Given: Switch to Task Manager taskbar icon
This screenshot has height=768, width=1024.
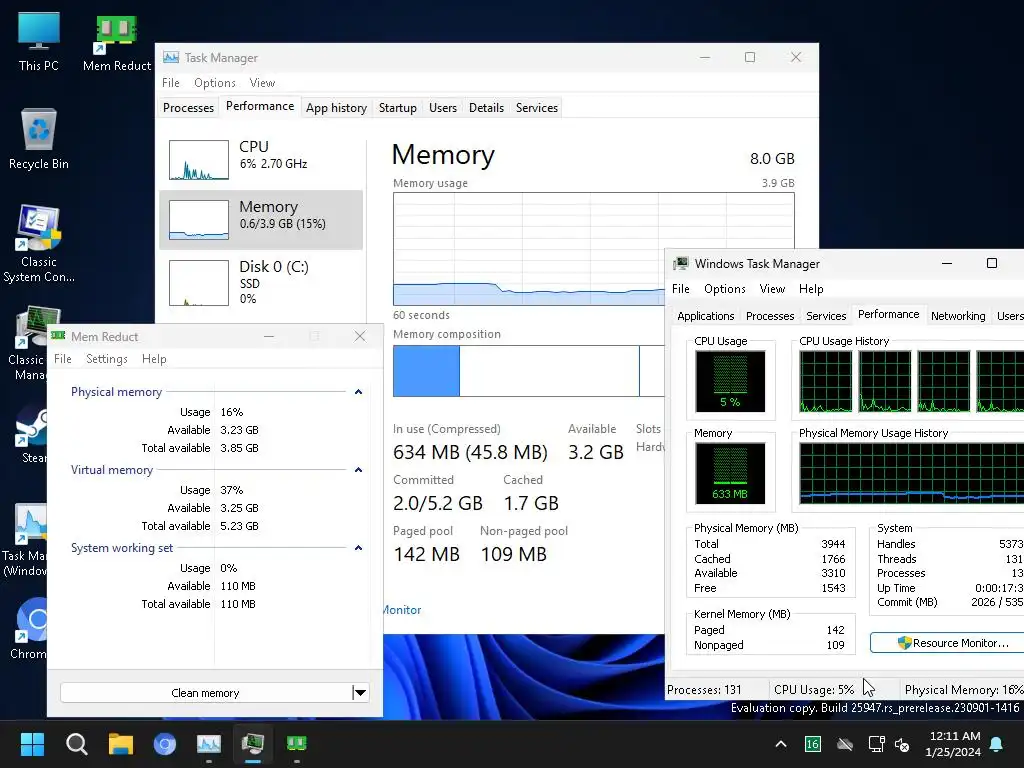Looking at the screenshot, I should 209,744.
